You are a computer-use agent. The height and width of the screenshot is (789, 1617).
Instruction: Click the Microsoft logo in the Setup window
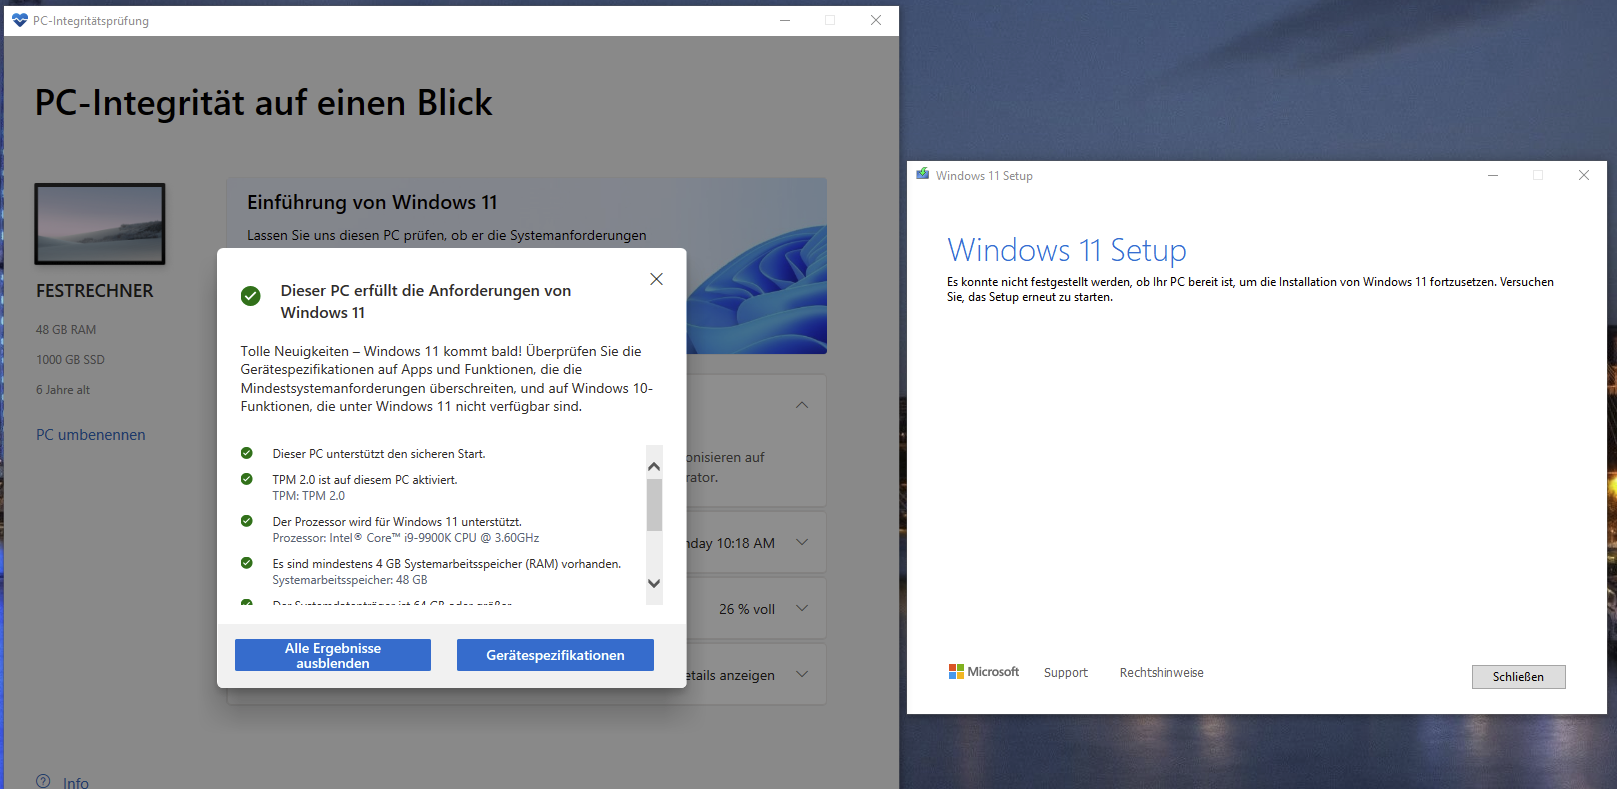tap(984, 672)
